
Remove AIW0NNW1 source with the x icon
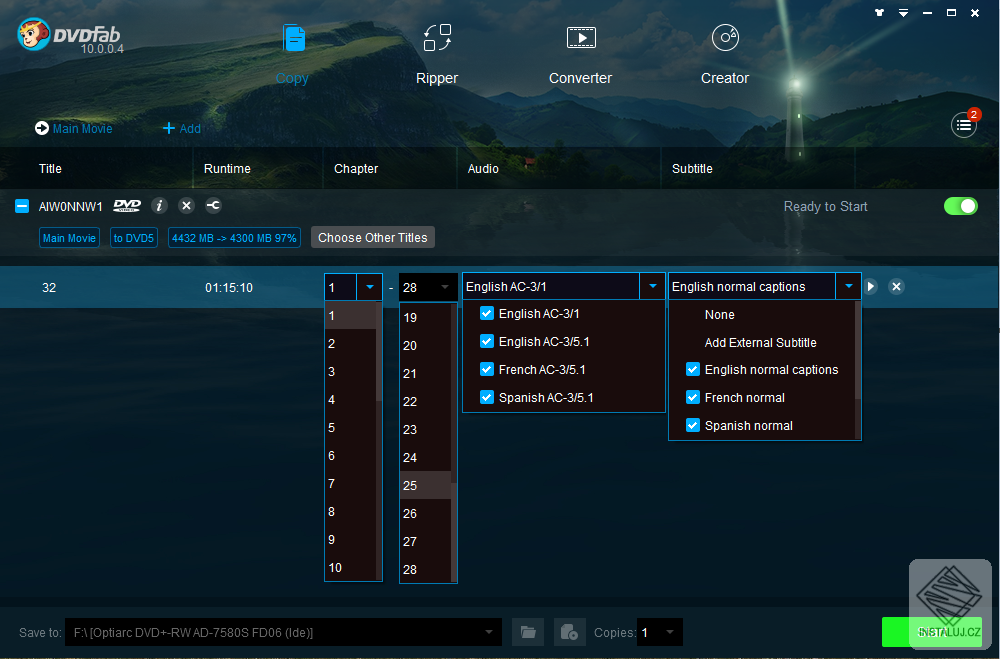[x=186, y=205]
